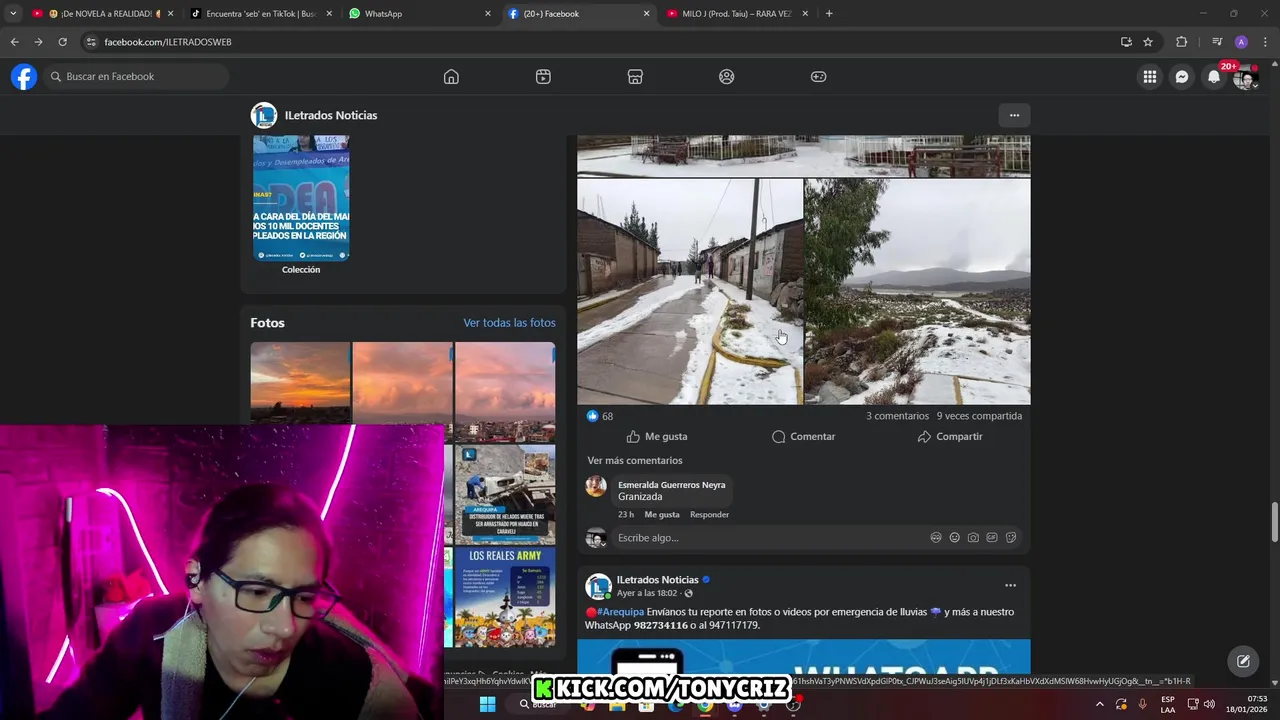Open Chrome media control icon
Screen dimensions: 1280x720
(1216, 42)
